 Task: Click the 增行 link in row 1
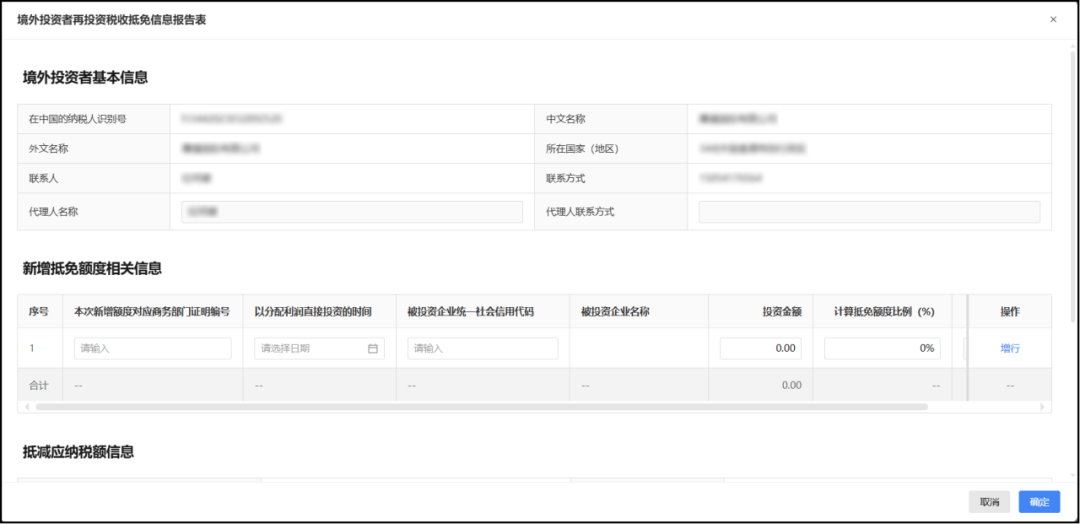coord(1010,348)
